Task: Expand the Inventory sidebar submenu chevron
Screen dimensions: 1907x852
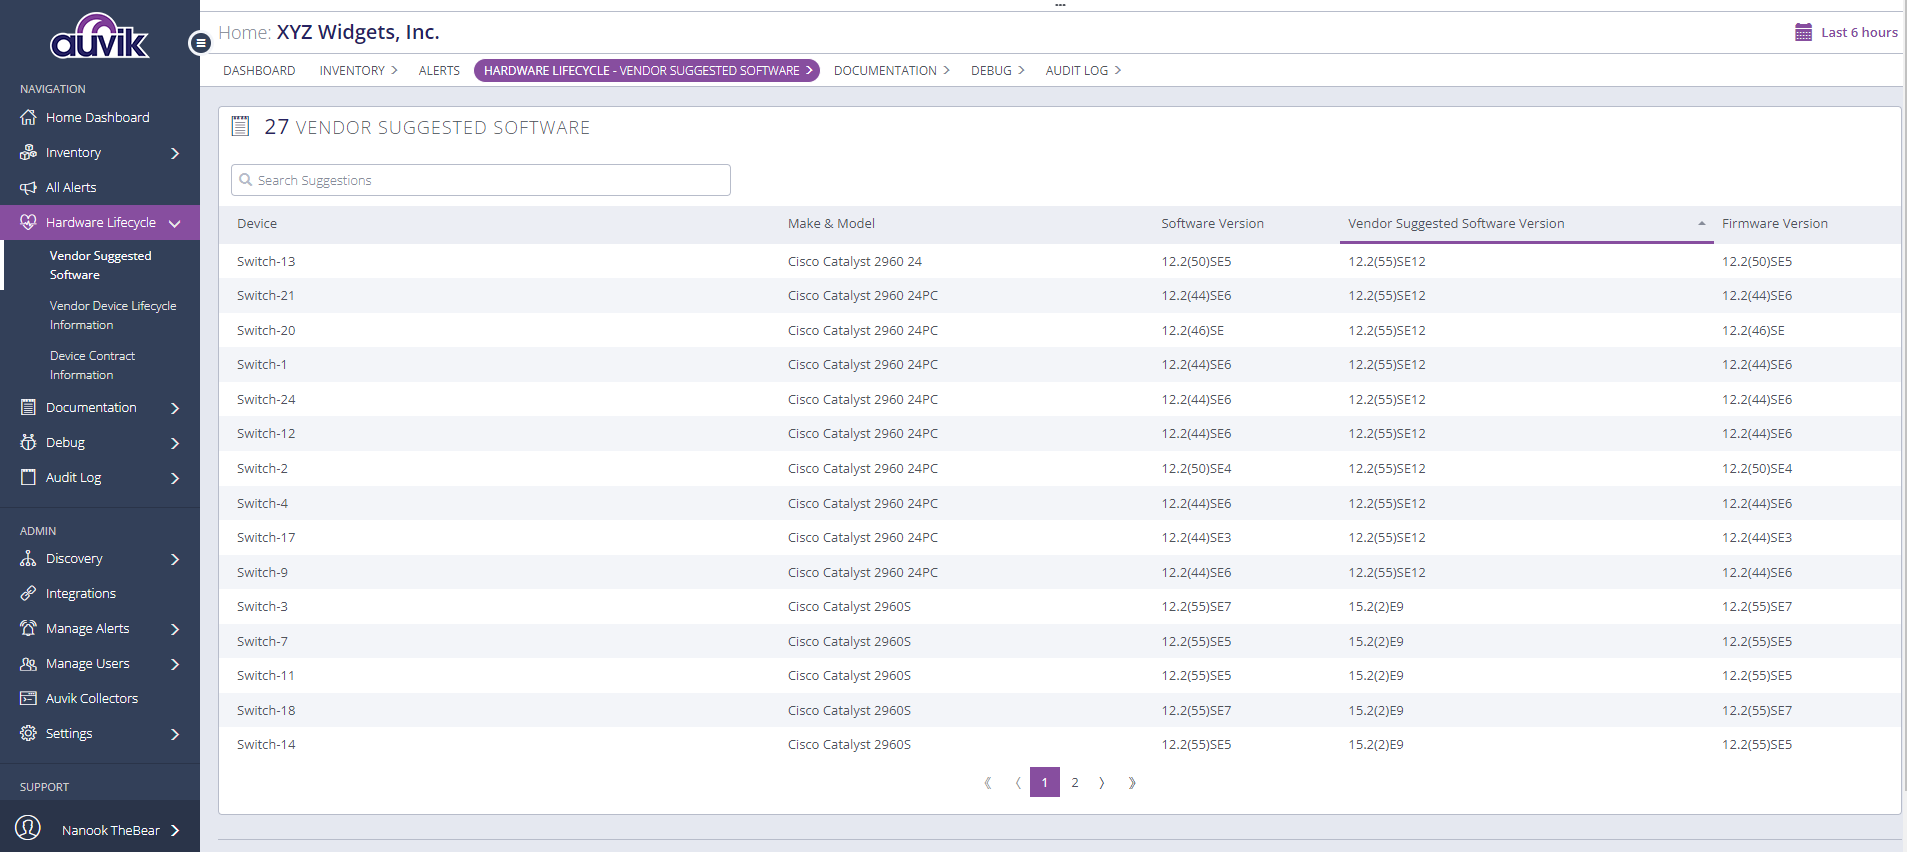Action: point(175,153)
